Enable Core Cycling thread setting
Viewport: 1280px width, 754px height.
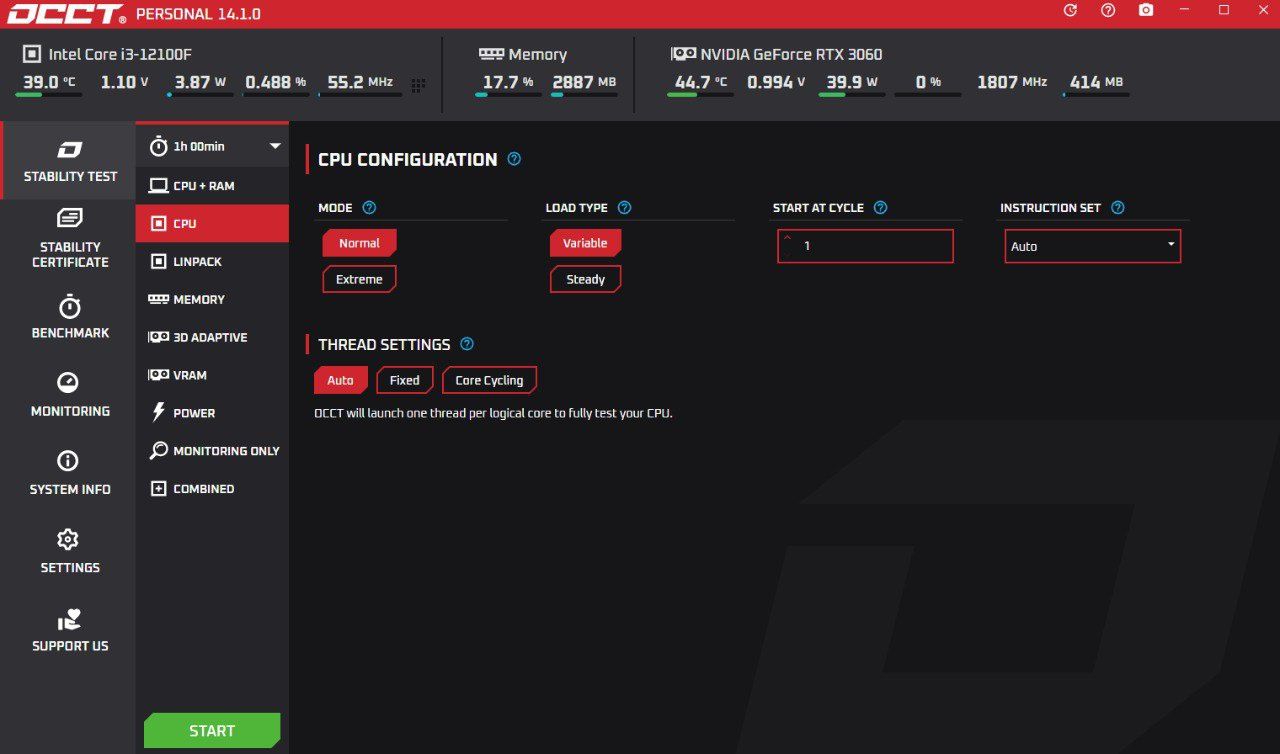[489, 380]
